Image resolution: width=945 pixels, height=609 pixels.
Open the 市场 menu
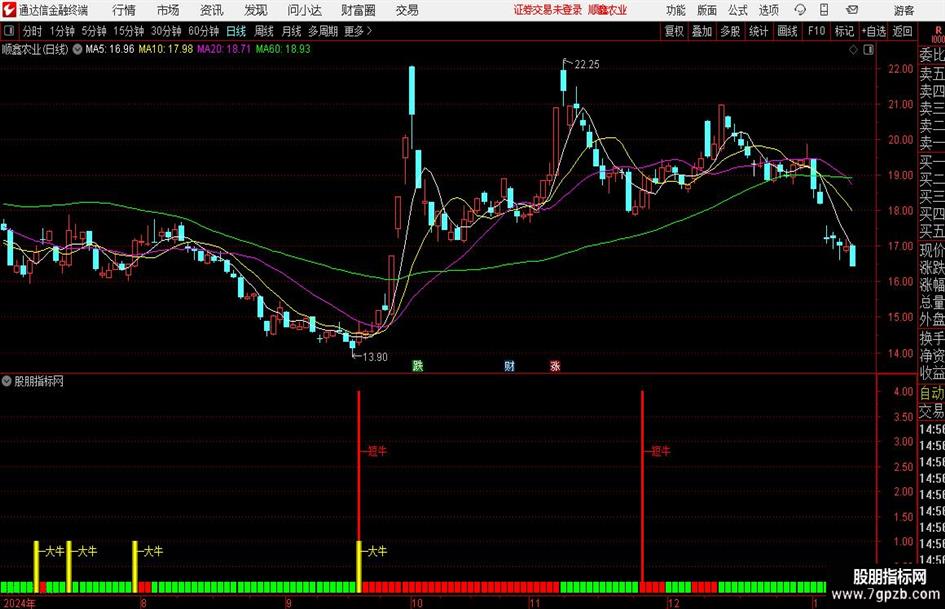168,10
